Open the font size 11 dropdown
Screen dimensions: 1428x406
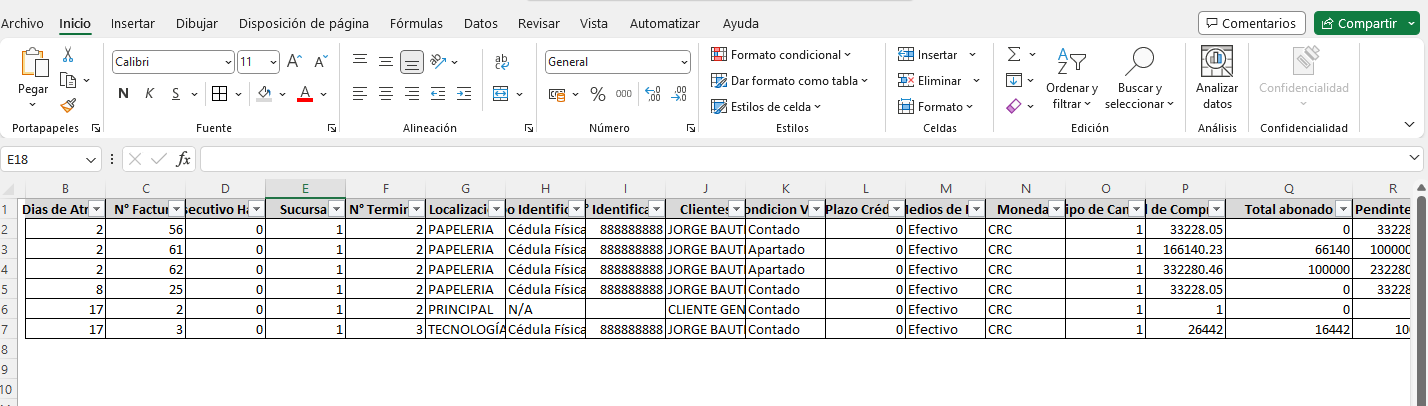273,62
